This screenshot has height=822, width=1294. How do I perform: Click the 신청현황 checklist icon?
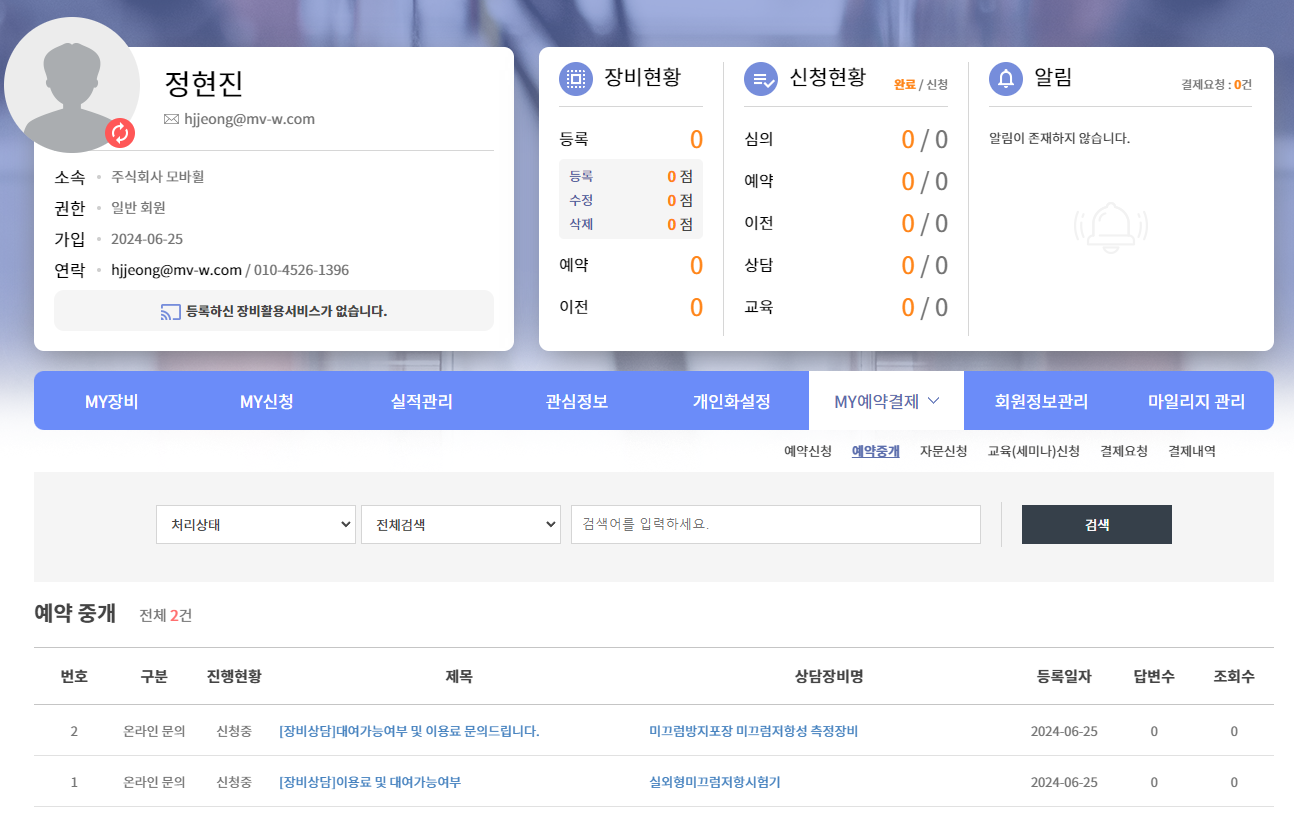pos(760,79)
